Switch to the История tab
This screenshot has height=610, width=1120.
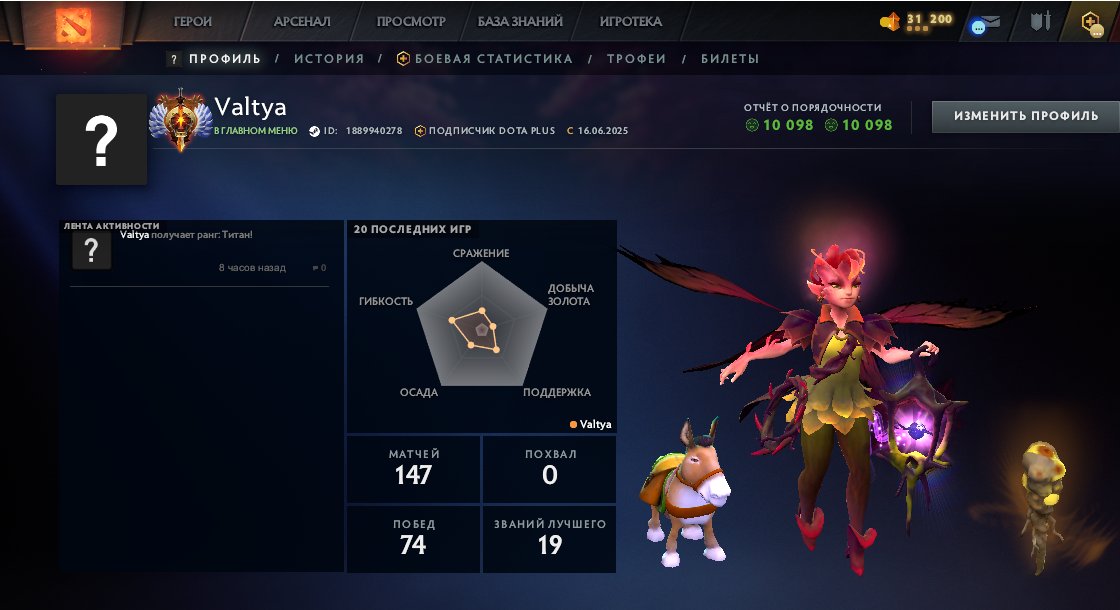[x=329, y=59]
